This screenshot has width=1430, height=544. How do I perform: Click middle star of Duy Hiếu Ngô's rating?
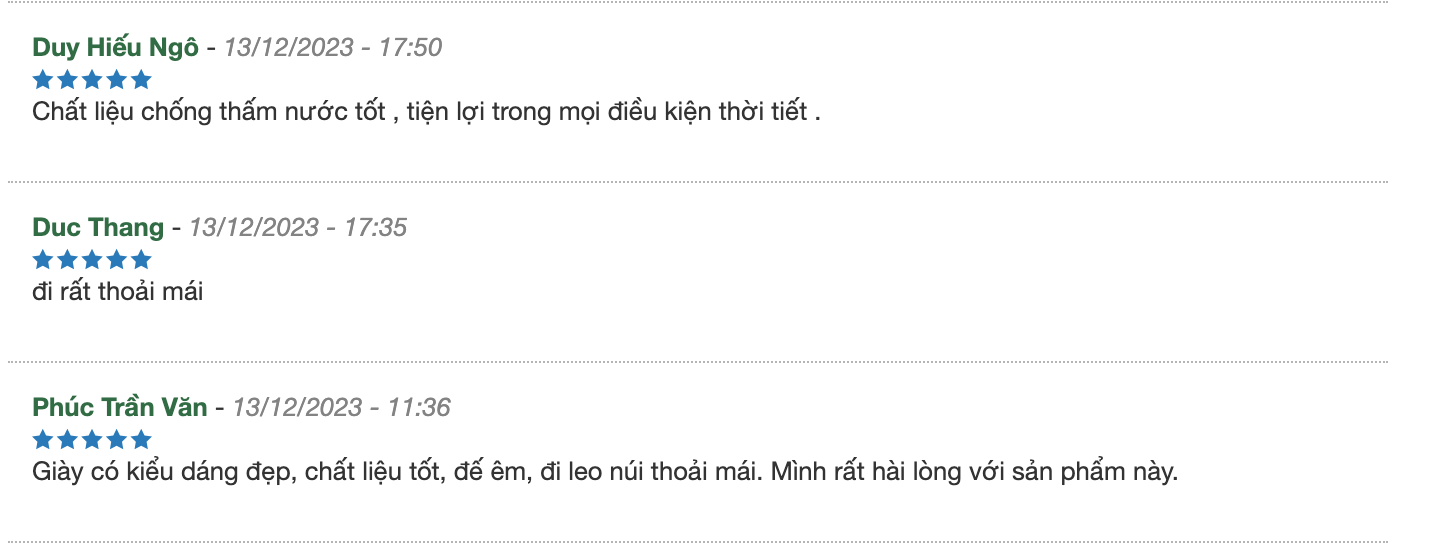click(x=92, y=80)
